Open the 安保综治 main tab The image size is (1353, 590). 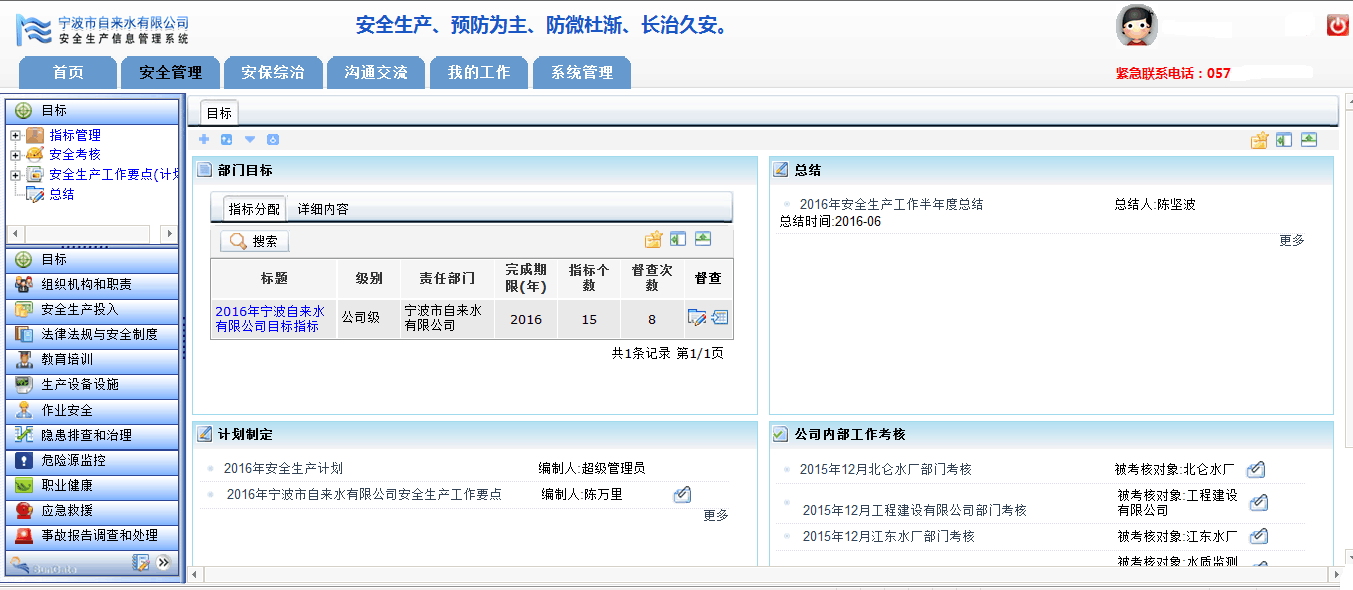pyautogui.click(x=273, y=73)
